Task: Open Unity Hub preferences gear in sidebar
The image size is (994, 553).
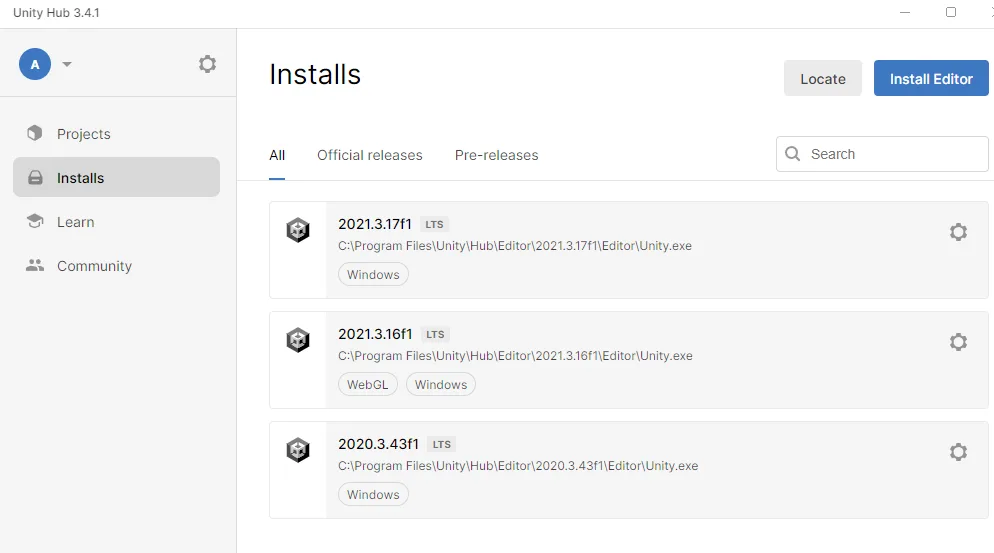Action: click(x=207, y=64)
